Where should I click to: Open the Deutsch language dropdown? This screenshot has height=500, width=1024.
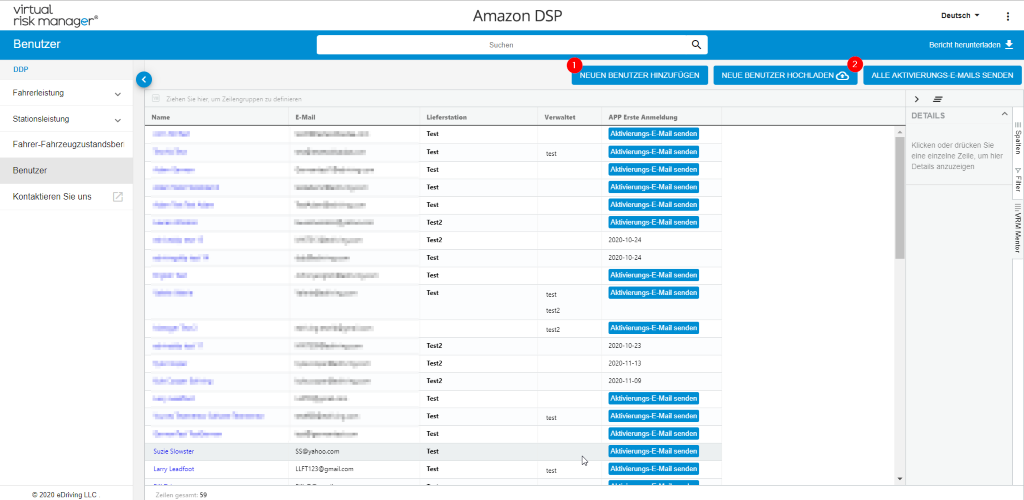960,15
